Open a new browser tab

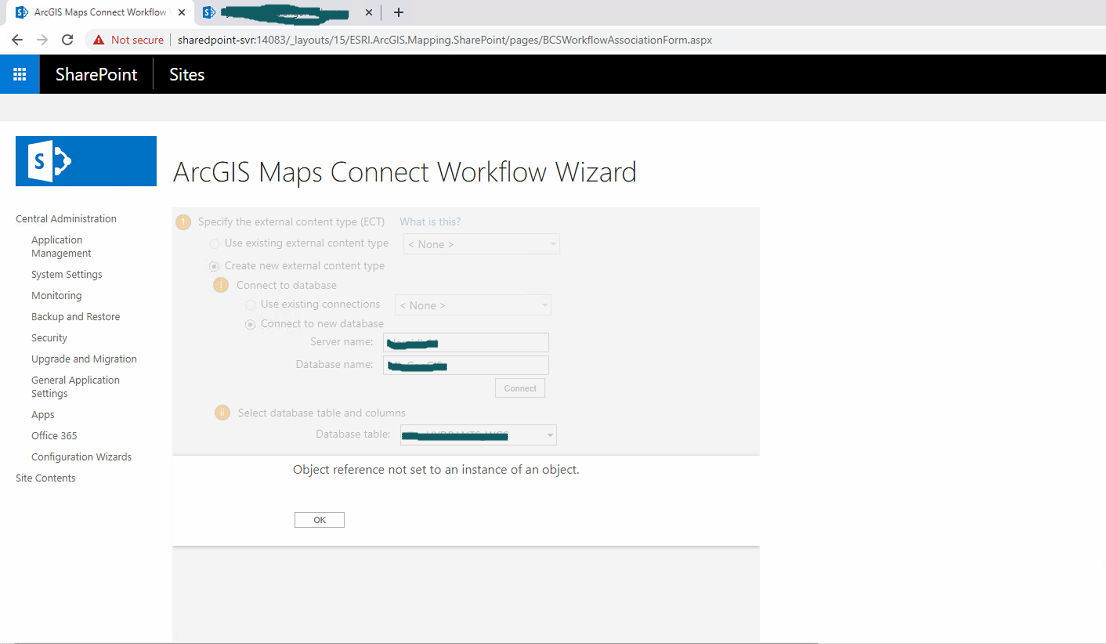point(399,13)
